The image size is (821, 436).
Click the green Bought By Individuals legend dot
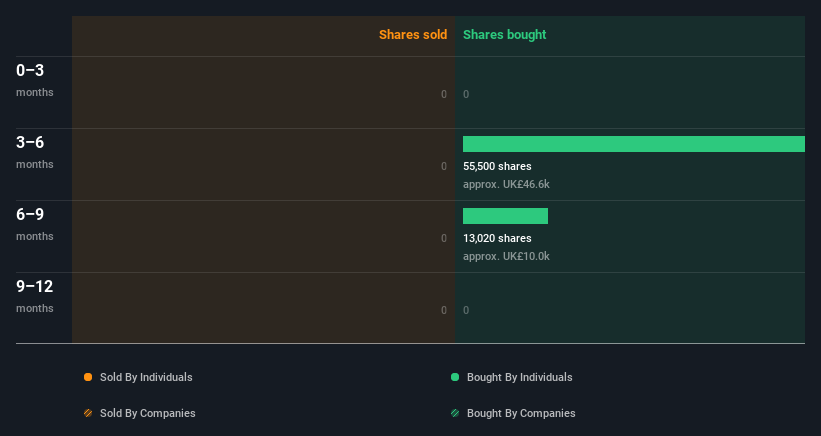(x=455, y=377)
